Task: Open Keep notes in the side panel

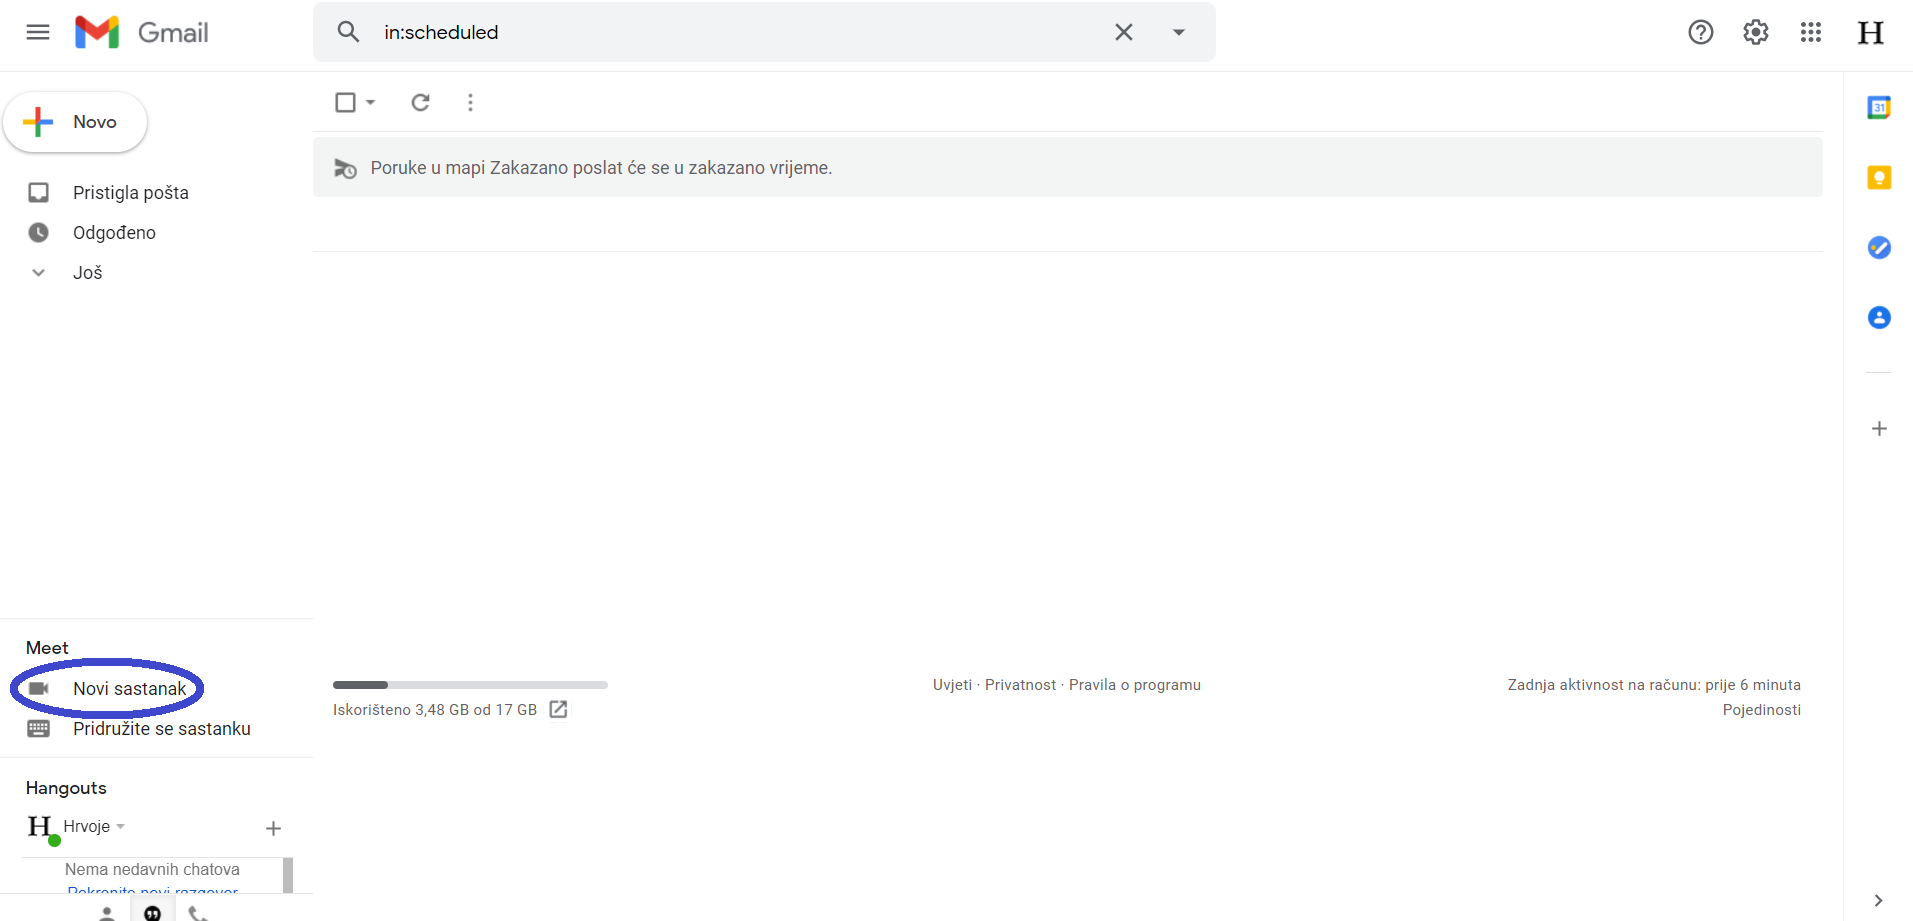Action: tap(1880, 177)
